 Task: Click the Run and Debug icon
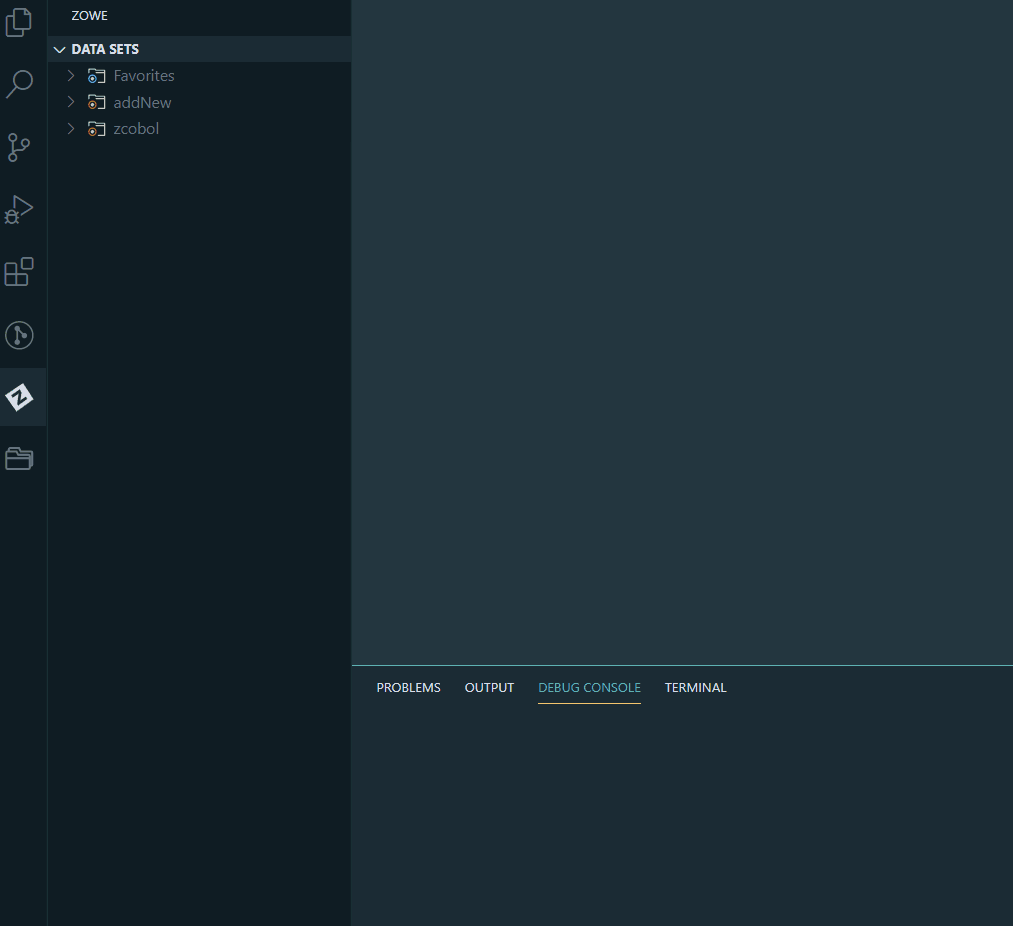tap(19, 210)
